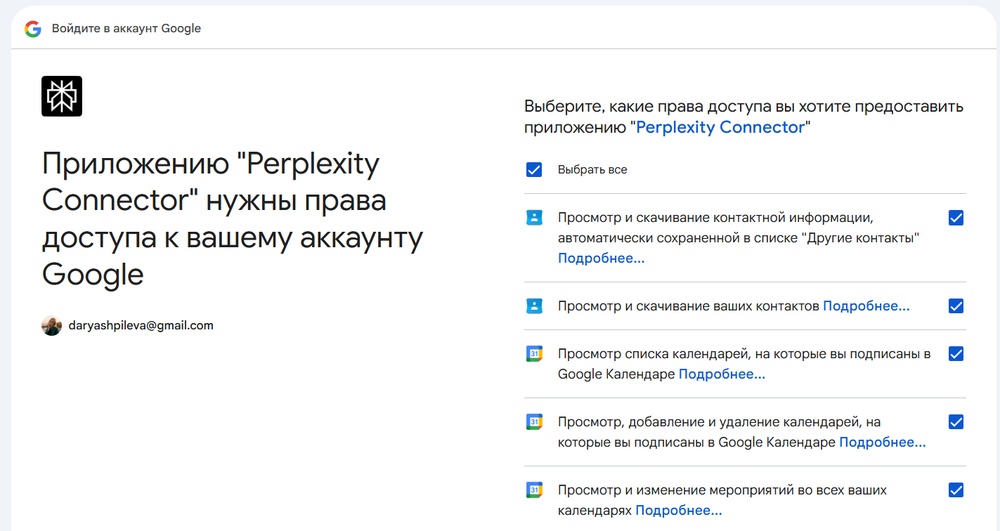Viewport: 1000px width, 531px height.
Task: Toggle the "Выбрать все" checkbox
Action: (534, 170)
